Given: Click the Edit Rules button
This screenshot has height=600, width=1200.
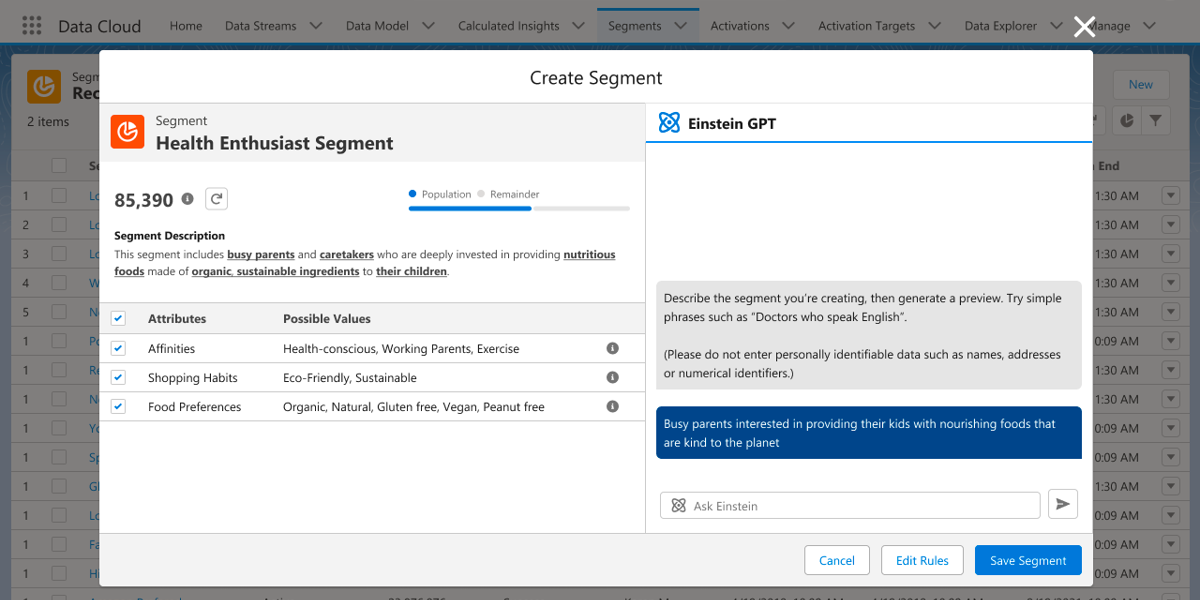Looking at the screenshot, I should coord(921,560).
